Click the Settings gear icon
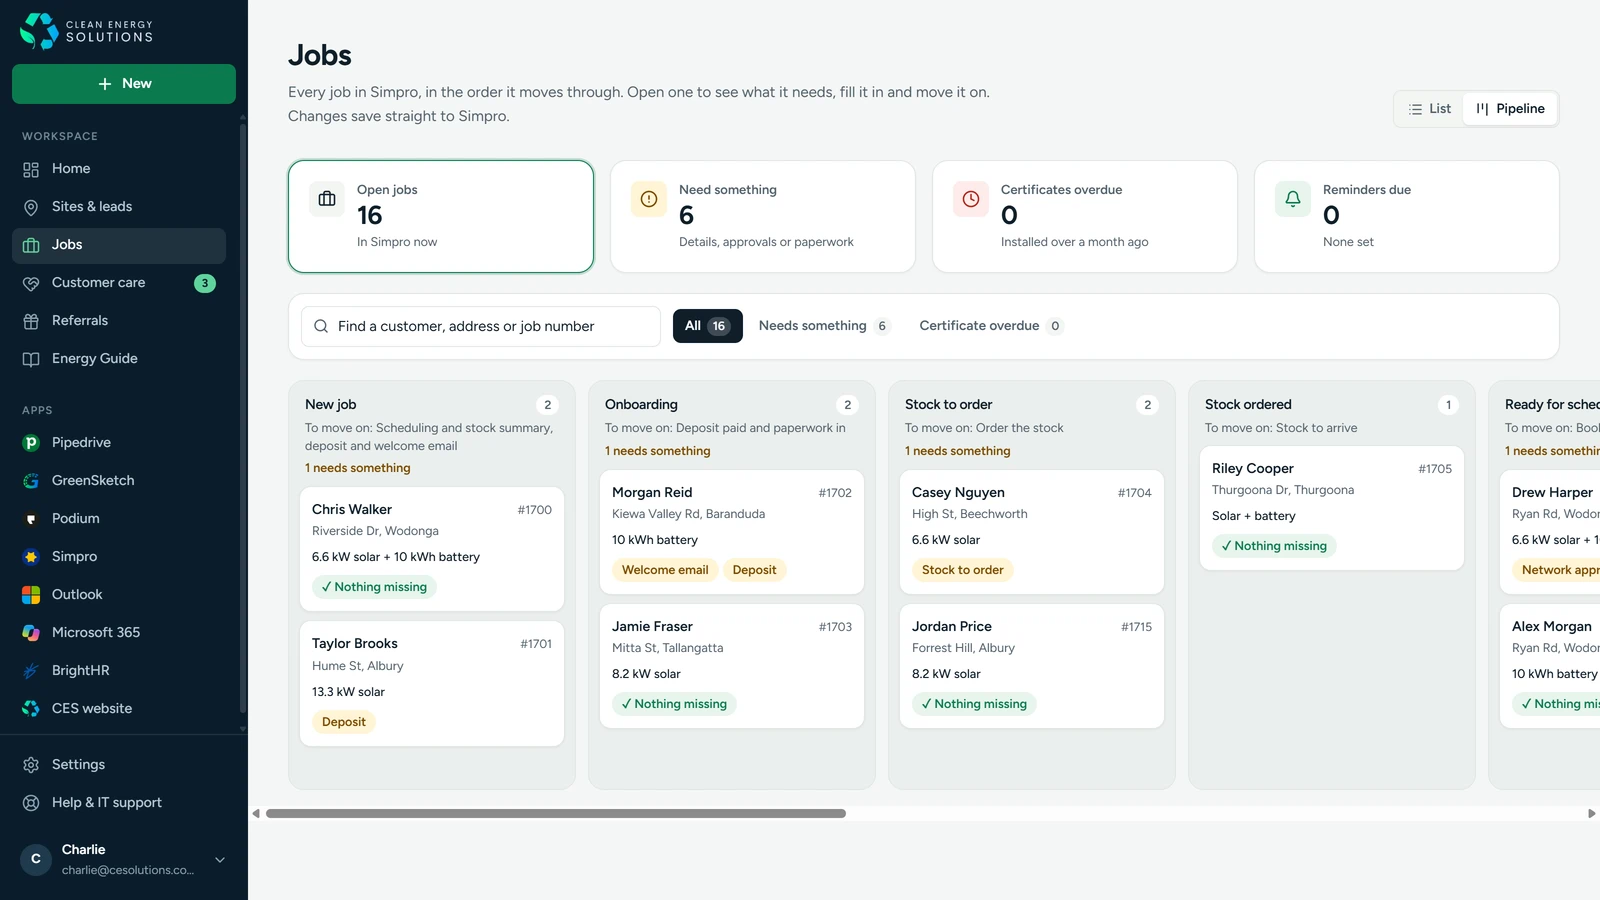 pyautogui.click(x=31, y=765)
